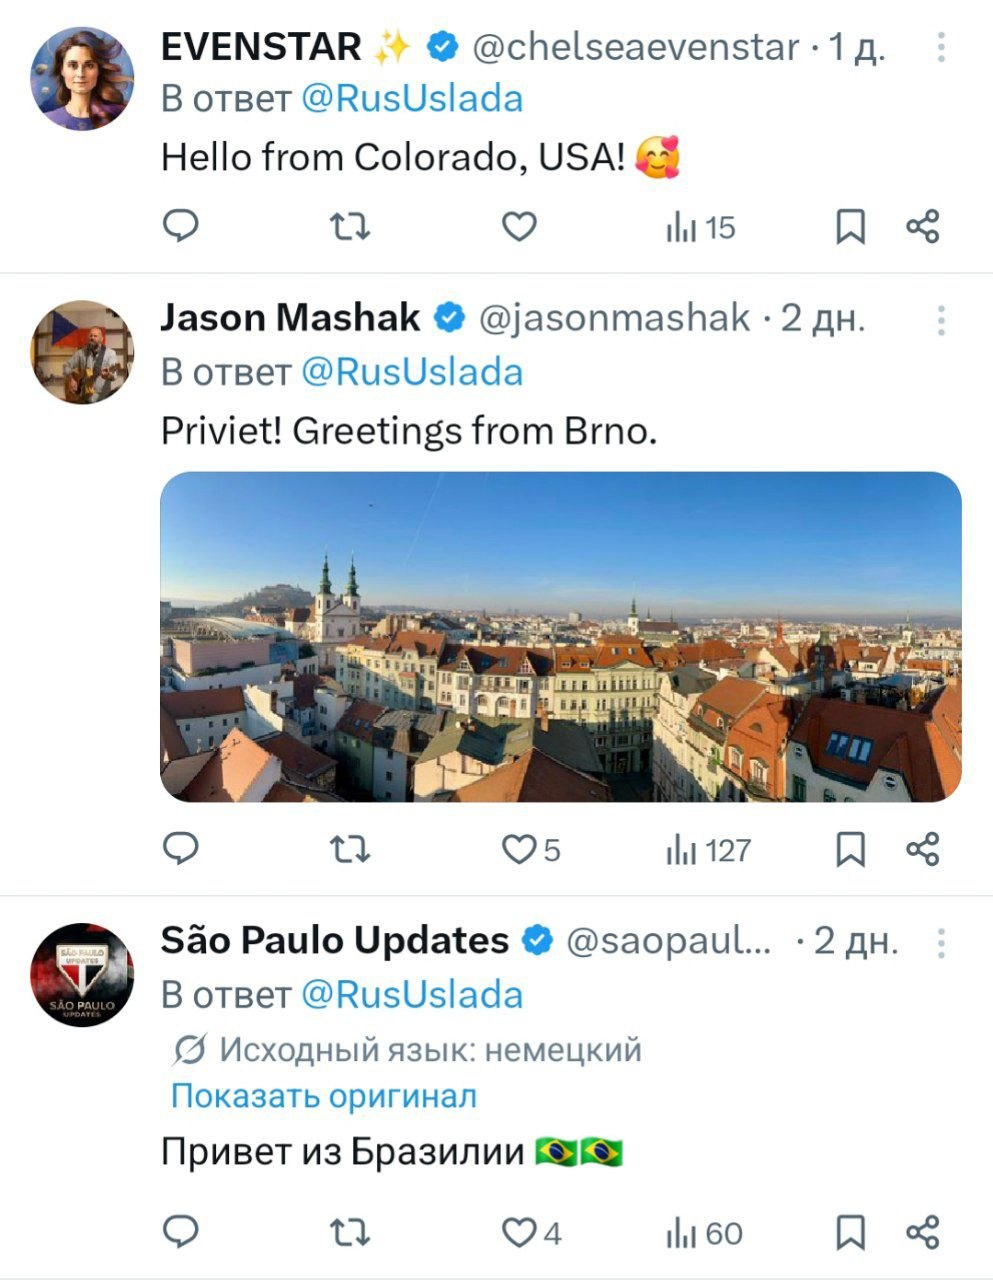
Task: Open Jason Mashak's profile avatar
Action: pyautogui.click(x=82, y=352)
